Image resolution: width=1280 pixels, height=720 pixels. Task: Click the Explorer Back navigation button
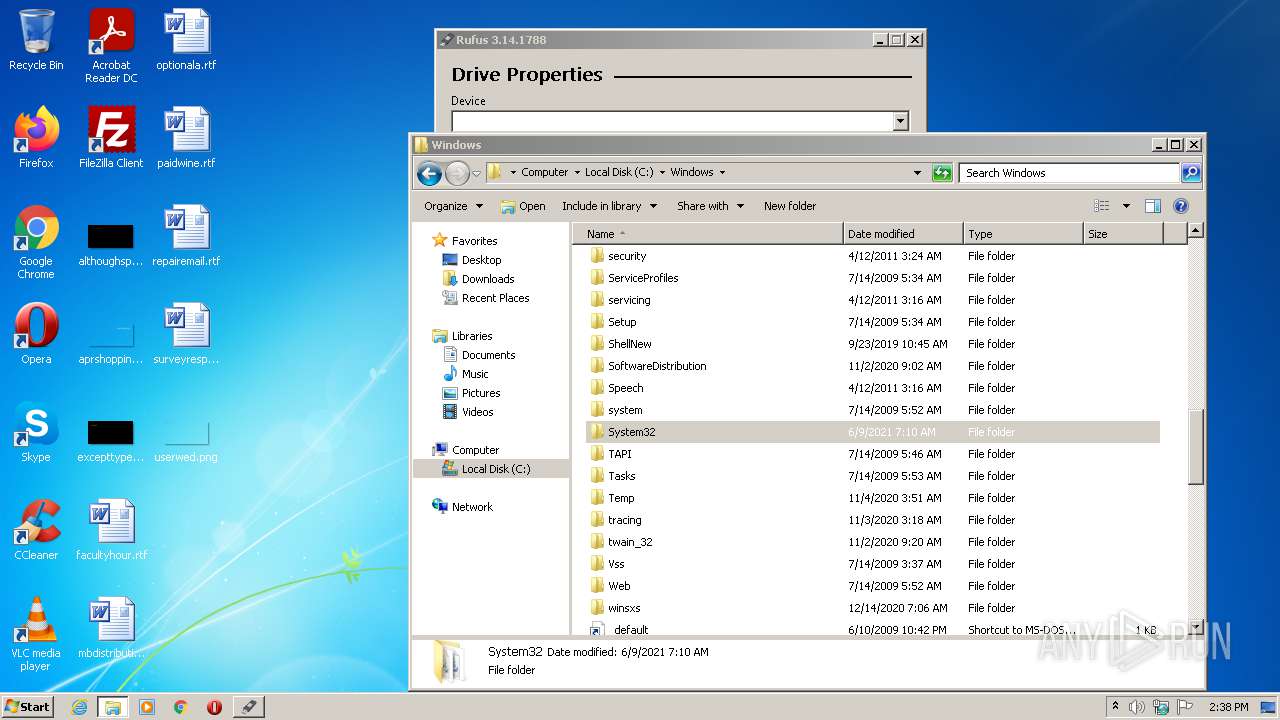pos(429,173)
